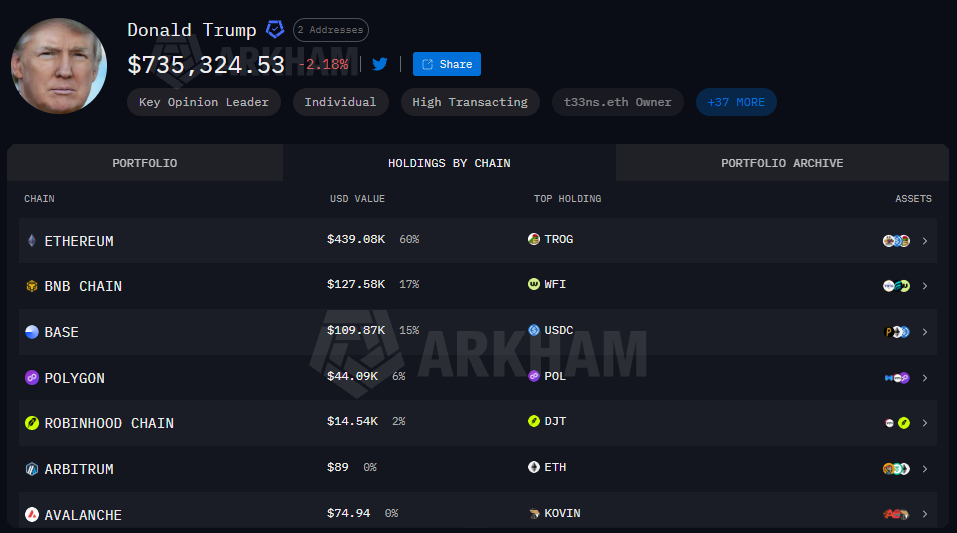957x533 pixels.
Task: Click the 60% share in Ethereum row
Action: pos(409,239)
